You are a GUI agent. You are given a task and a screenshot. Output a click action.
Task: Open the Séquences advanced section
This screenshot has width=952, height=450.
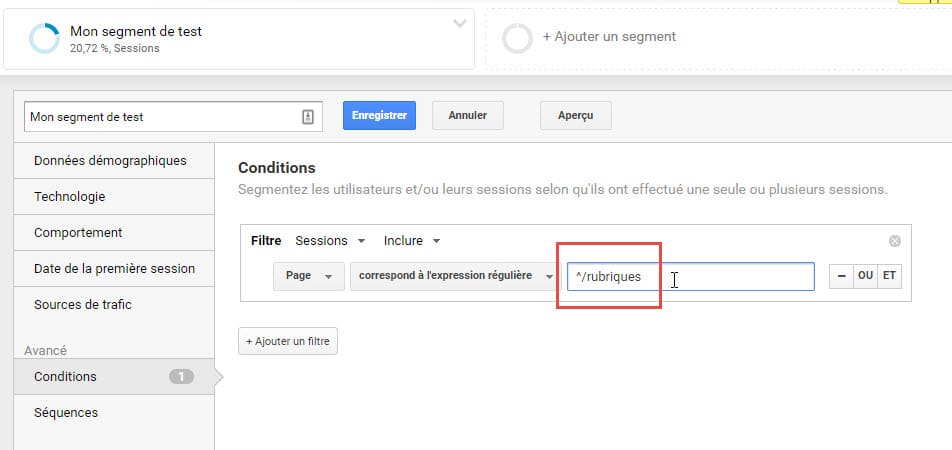(x=114, y=412)
